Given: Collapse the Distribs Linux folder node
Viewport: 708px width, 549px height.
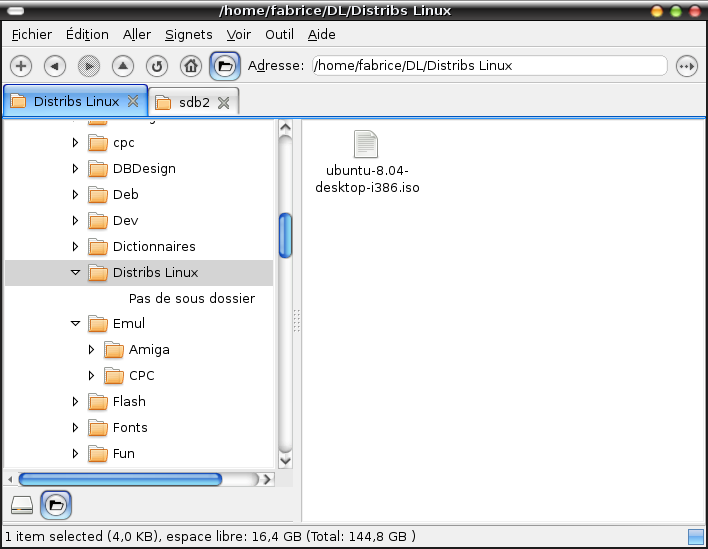Looking at the screenshot, I should [x=75, y=272].
